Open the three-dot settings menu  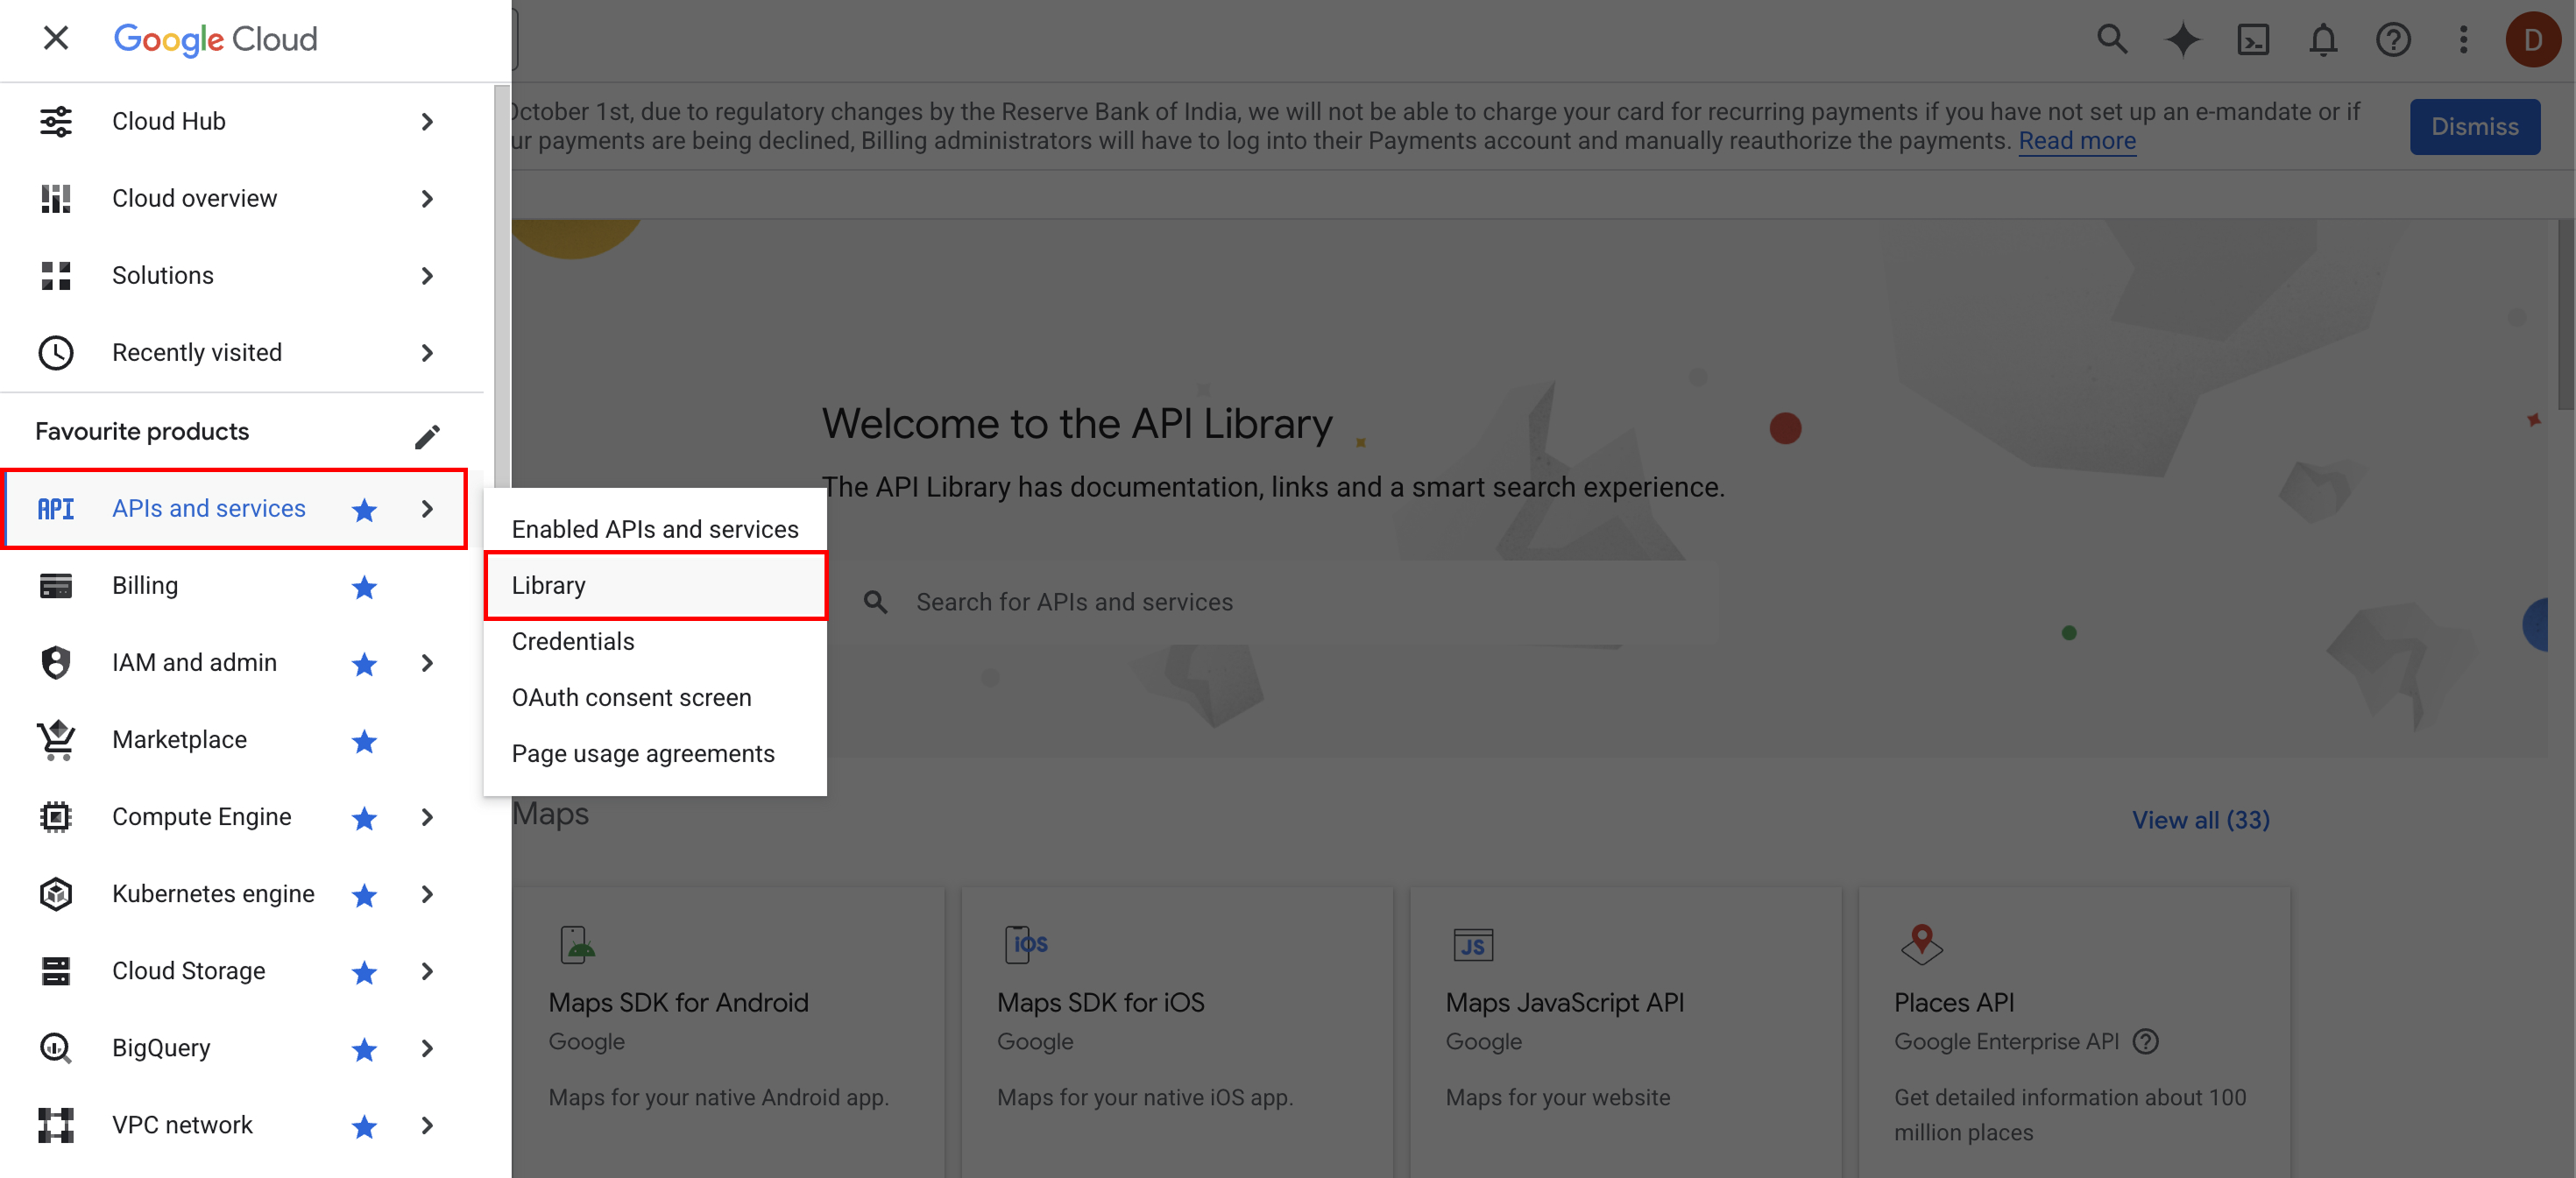pyautogui.click(x=2463, y=40)
